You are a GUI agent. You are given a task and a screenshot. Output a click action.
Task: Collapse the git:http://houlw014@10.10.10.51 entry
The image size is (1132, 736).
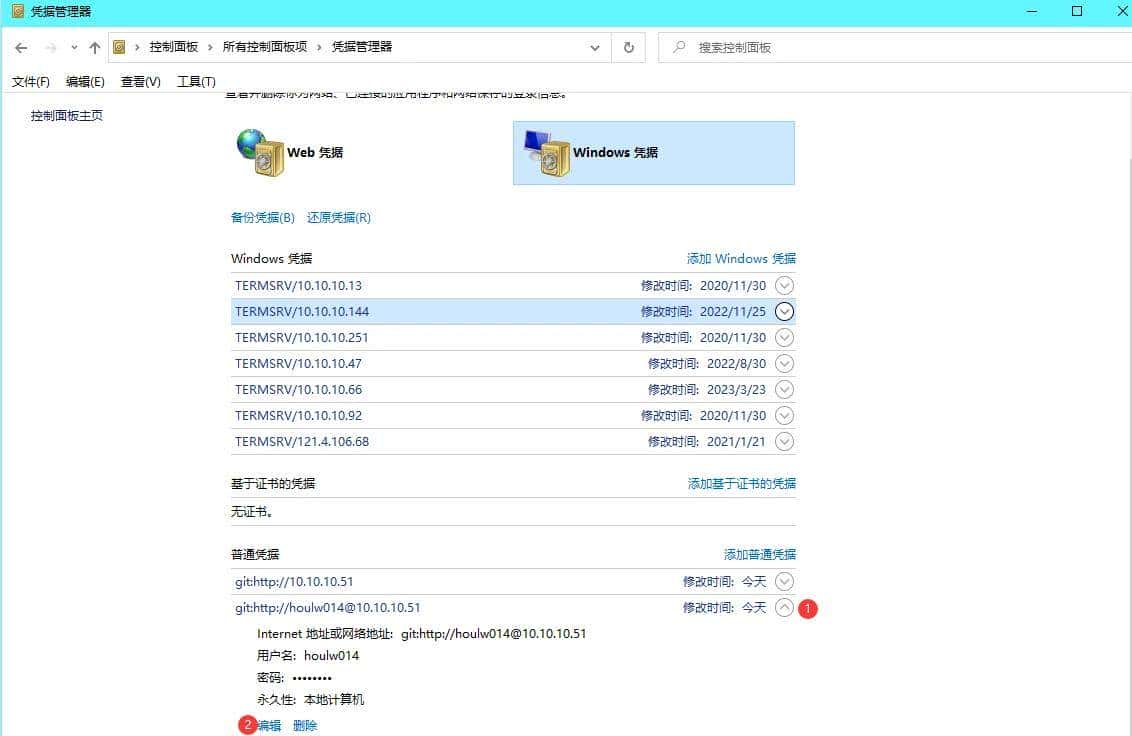pos(784,607)
